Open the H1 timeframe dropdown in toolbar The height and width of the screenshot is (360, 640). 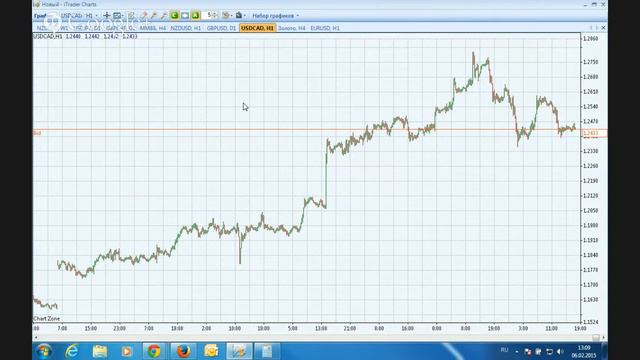pos(91,16)
